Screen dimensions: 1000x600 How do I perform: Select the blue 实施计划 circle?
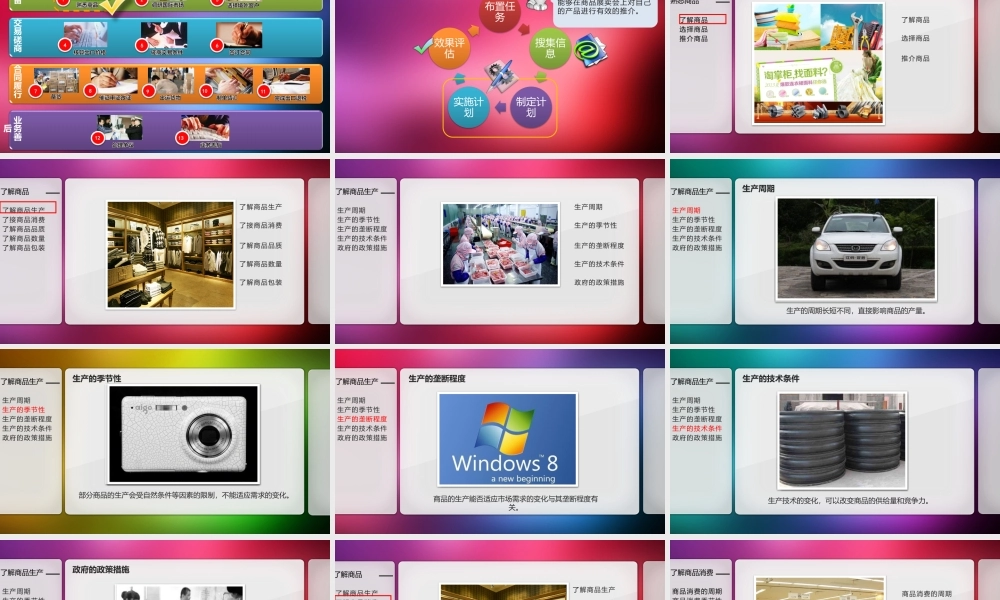coord(468,107)
